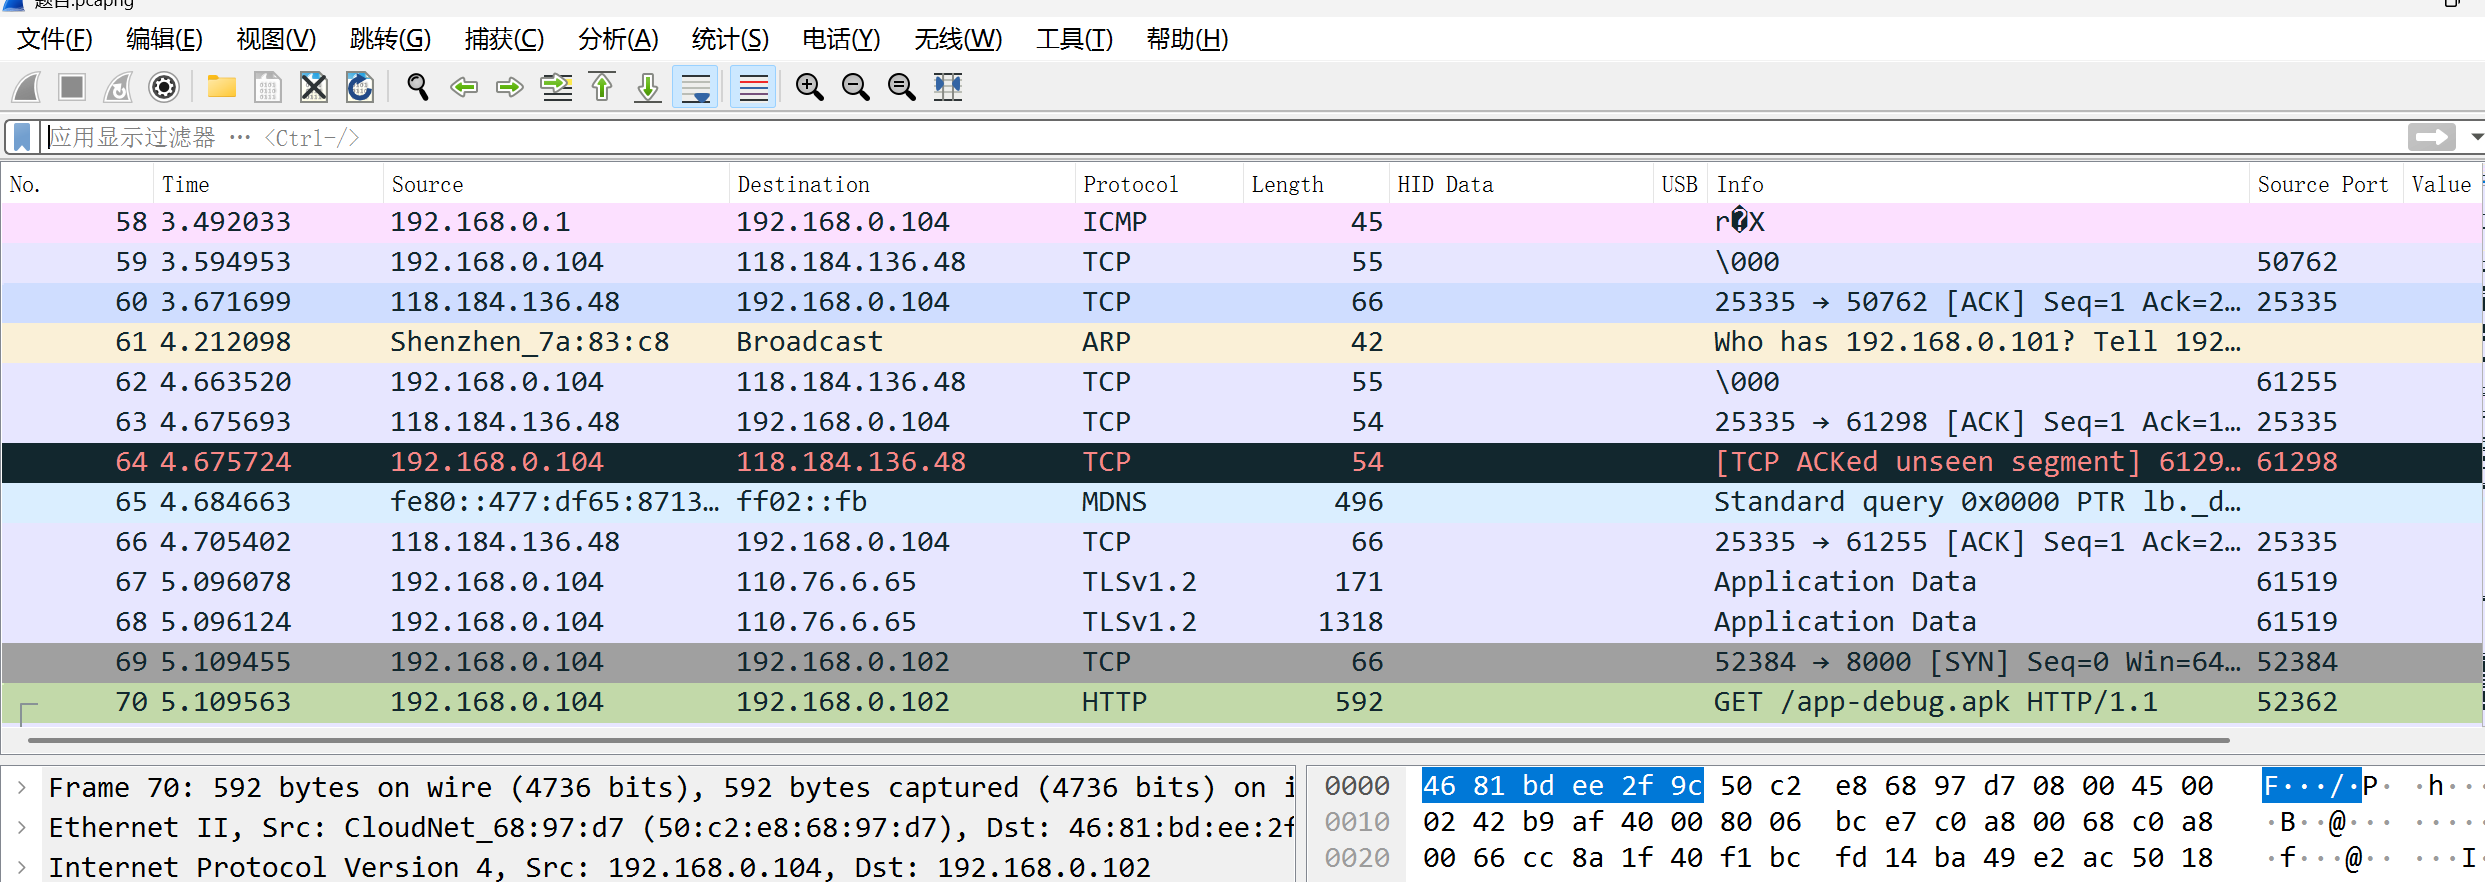Image resolution: width=2485 pixels, height=882 pixels.
Task: Jump to the last packet
Action: pyautogui.click(x=648, y=88)
